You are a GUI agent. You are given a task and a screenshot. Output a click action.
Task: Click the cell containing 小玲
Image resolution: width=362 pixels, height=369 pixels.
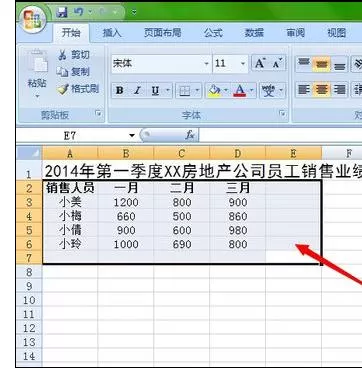70,244
